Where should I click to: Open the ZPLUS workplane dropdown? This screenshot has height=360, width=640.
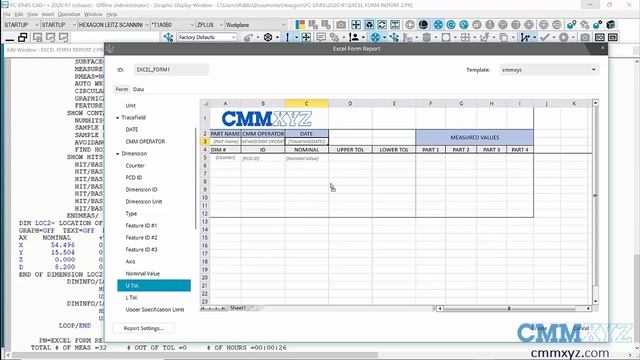pyautogui.click(x=221, y=25)
